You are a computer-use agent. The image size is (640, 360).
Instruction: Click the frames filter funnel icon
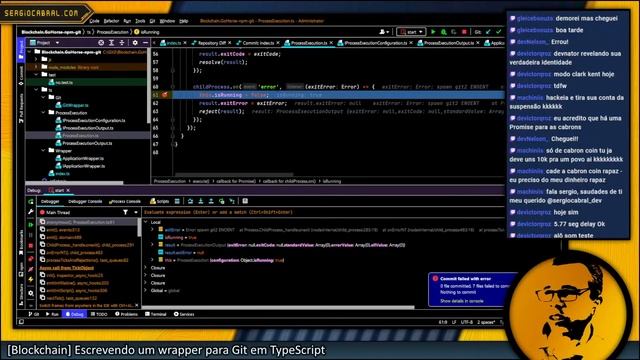tap(125, 212)
